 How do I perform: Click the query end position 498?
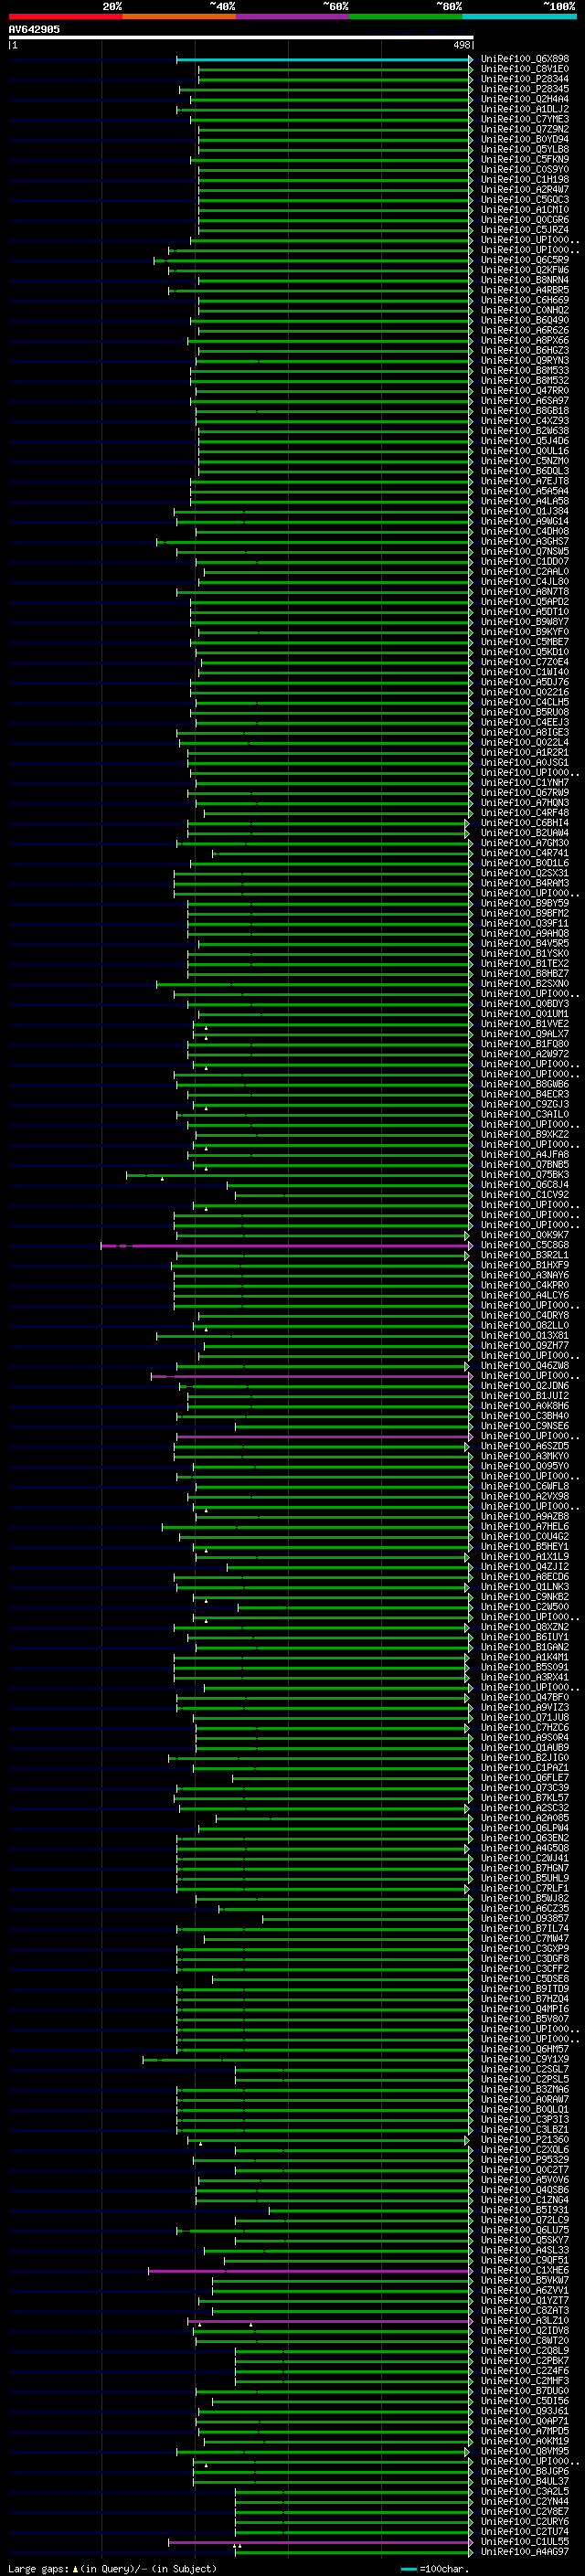[x=461, y=45]
